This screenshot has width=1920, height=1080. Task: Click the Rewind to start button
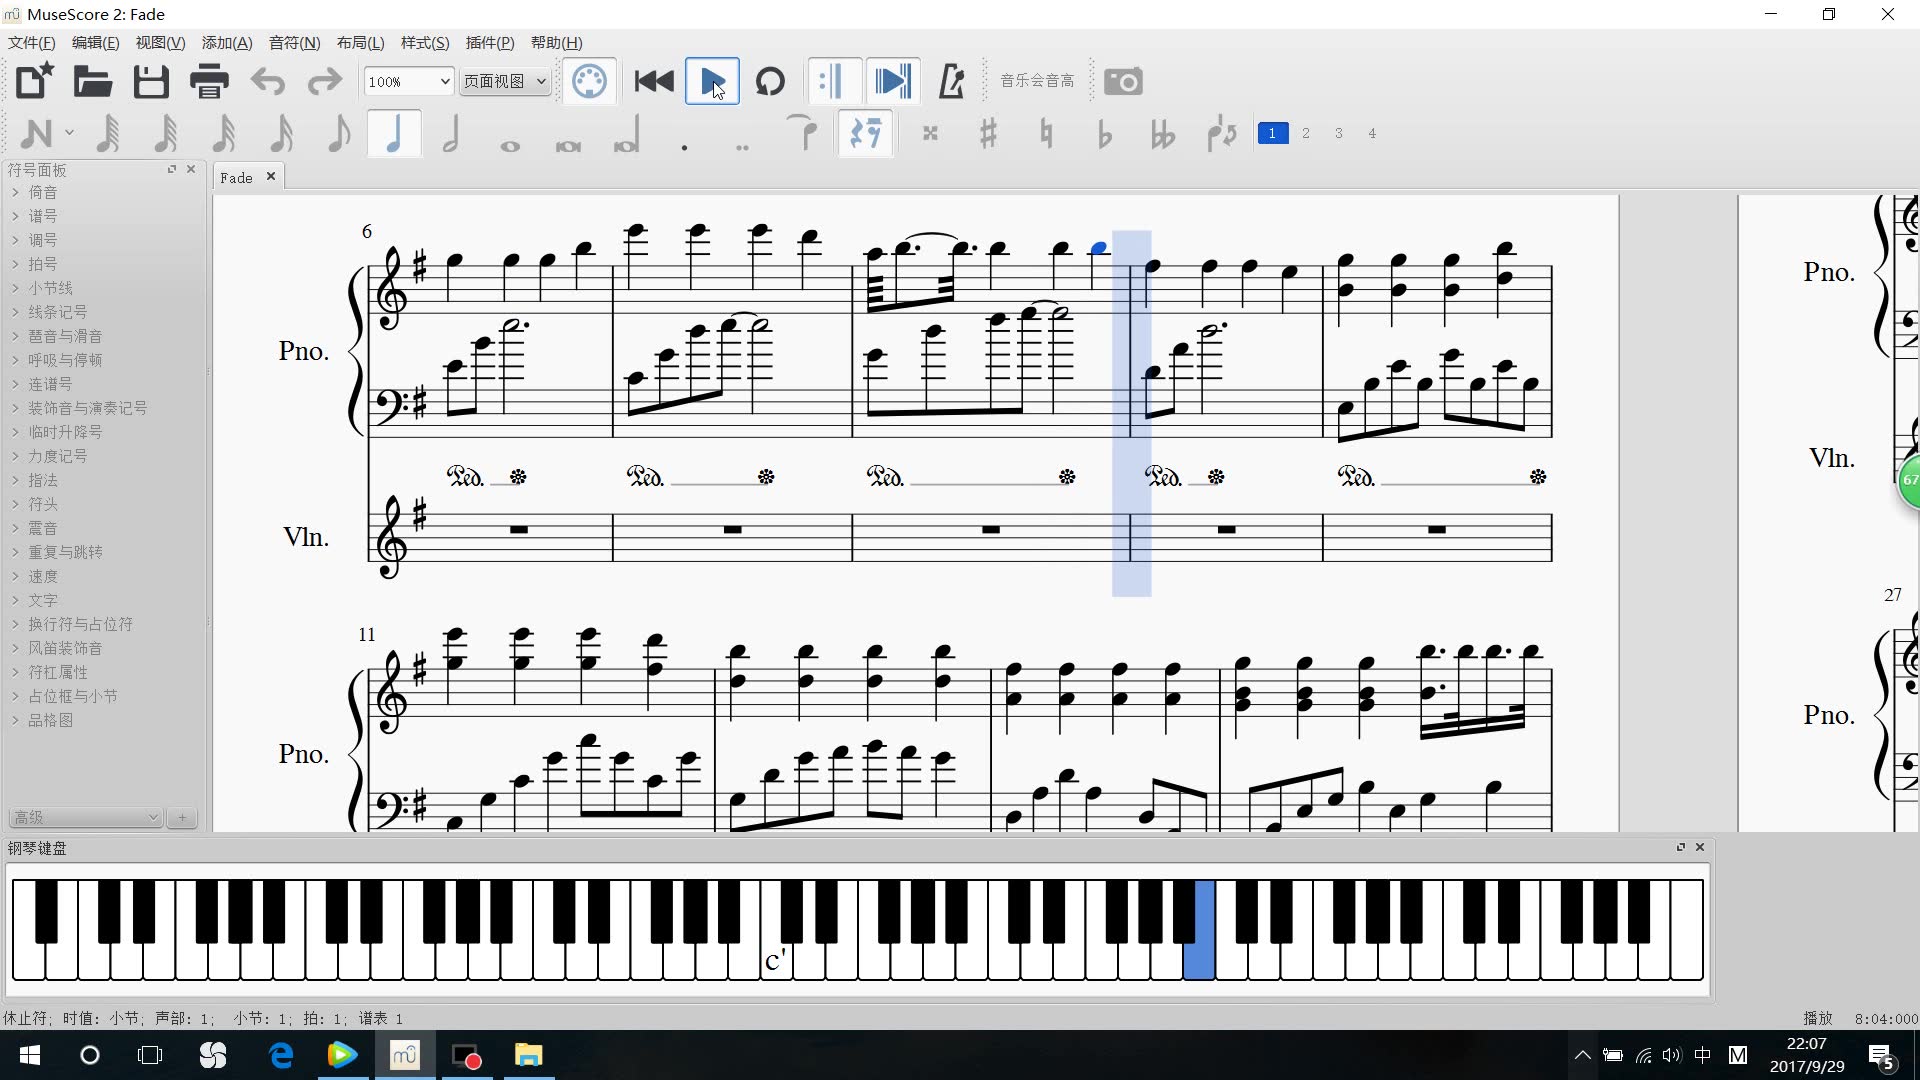pyautogui.click(x=654, y=82)
